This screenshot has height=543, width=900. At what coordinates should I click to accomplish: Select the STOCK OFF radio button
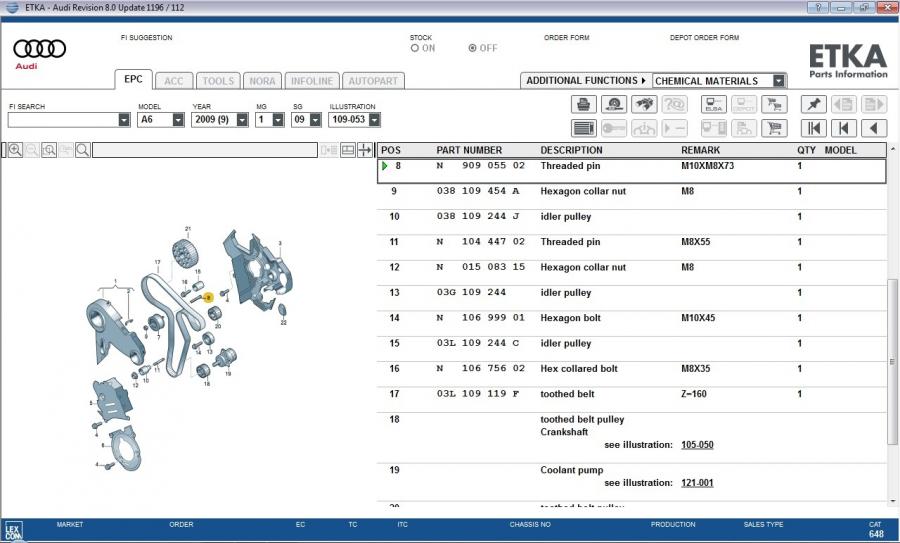coord(473,48)
